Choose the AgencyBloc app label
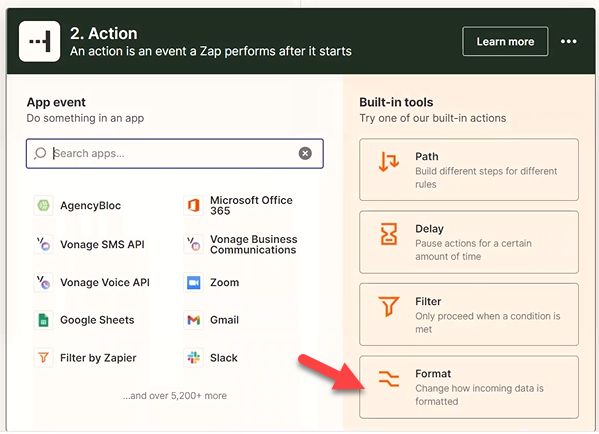This screenshot has width=599, height=434. 91,206
